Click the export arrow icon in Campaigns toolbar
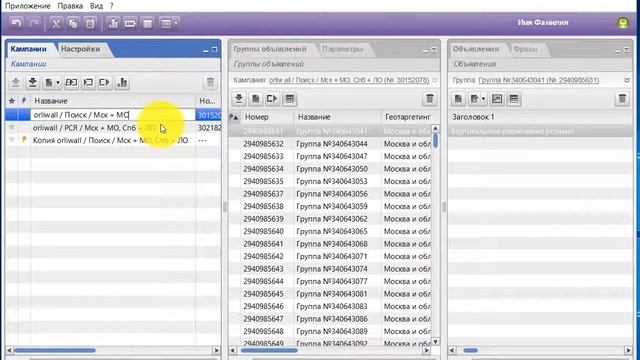The width and height of the screenshot is (640, 360). click(104, 82)
